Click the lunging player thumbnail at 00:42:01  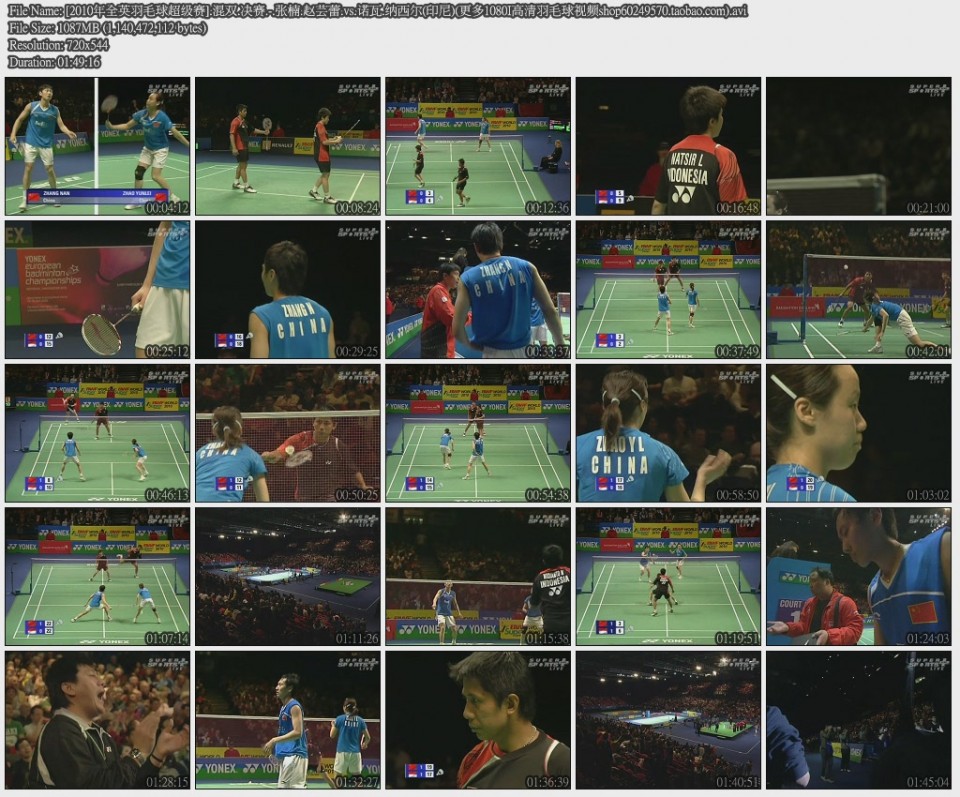[858, 290]
